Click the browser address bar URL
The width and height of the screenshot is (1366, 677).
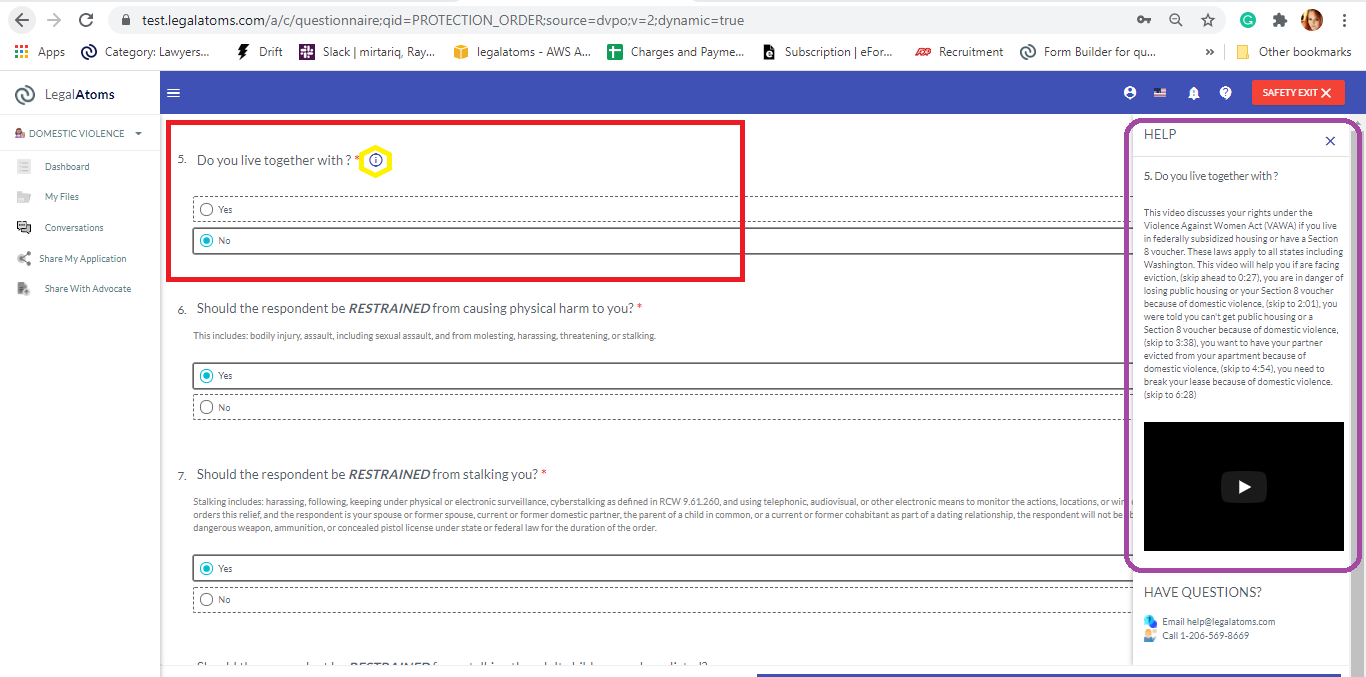click(x=442, y=20)
